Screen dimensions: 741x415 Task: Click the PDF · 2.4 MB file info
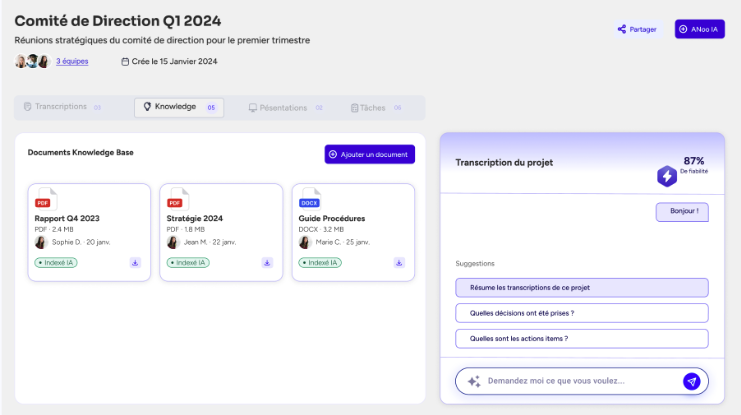point(54,230)
